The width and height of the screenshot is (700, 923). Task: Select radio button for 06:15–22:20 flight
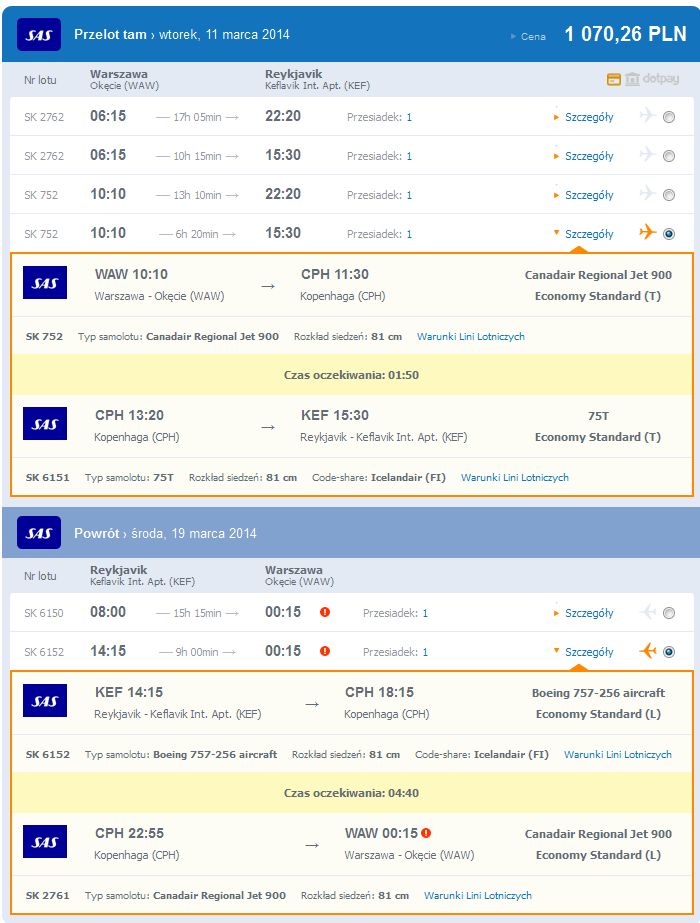point(669,117)
